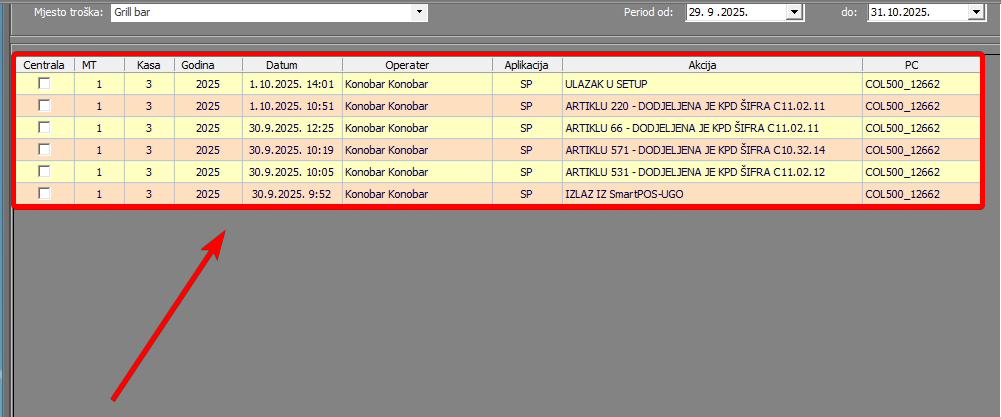Open the 'do' end date dropdown arrow
Screen dimensions: 1001x417
coord(975,12)
